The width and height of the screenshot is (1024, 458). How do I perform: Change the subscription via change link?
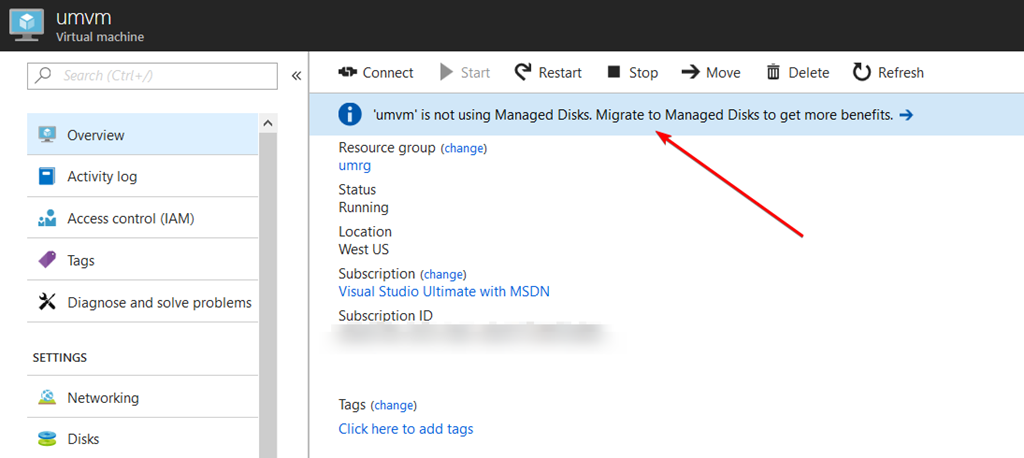tap(444, 274)
